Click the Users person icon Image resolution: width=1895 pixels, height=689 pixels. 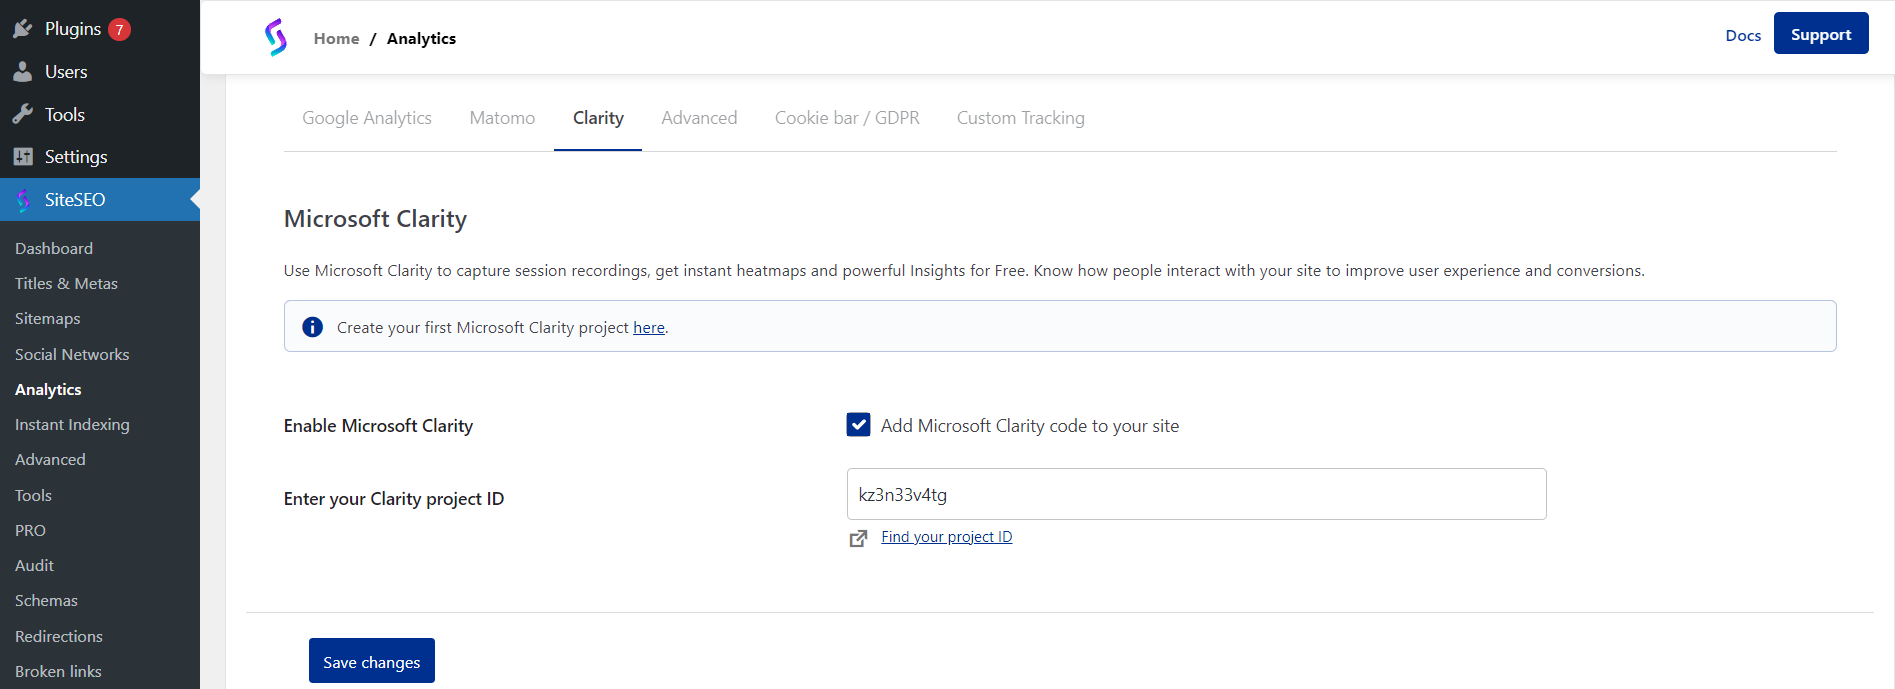pyautogui.click(x=23, y=72)
